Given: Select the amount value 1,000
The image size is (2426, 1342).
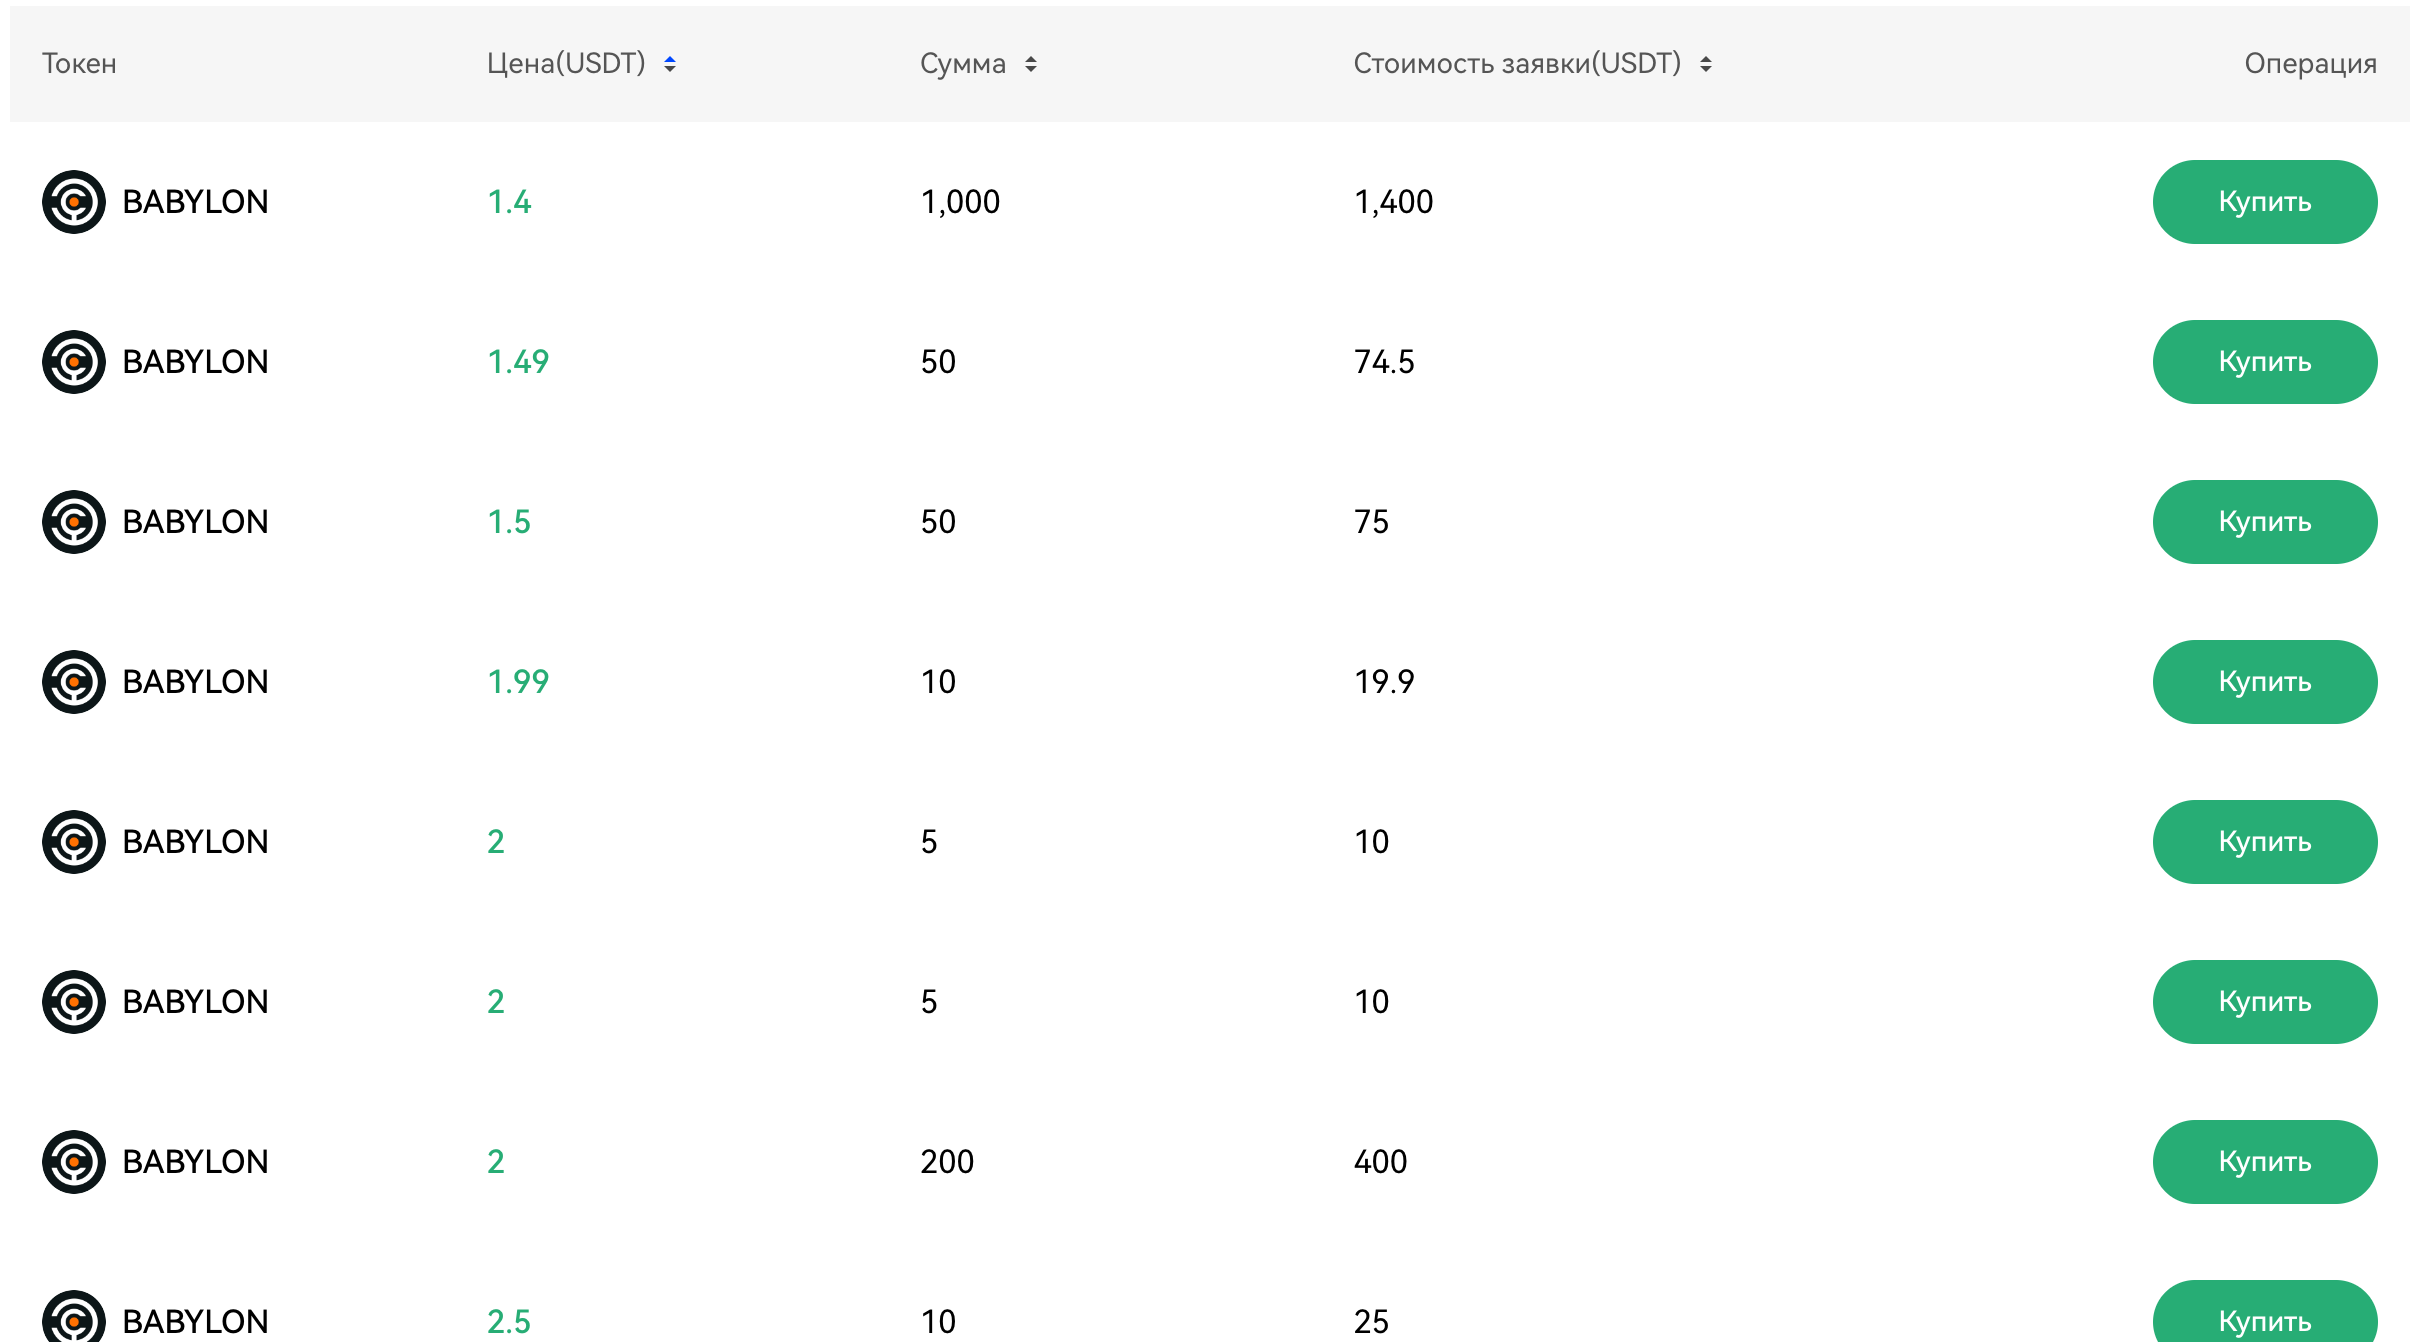Looking at the screenshot, I should click(960, 202).
